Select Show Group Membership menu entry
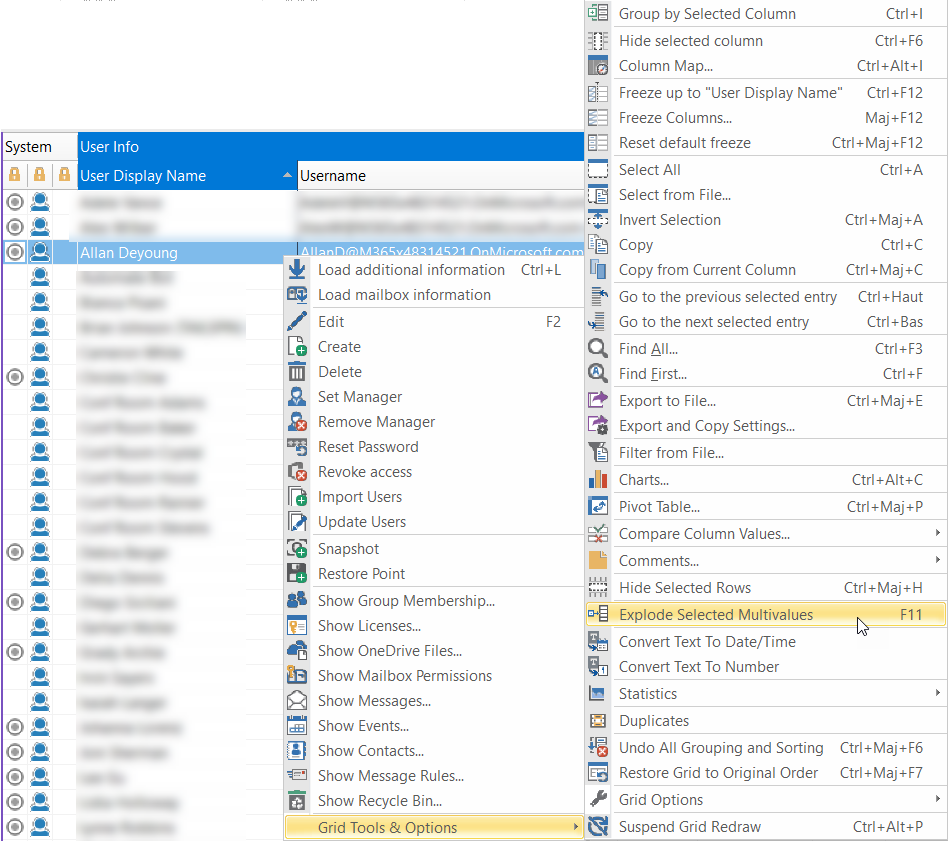The image size is (948, 841). [406, 601]
